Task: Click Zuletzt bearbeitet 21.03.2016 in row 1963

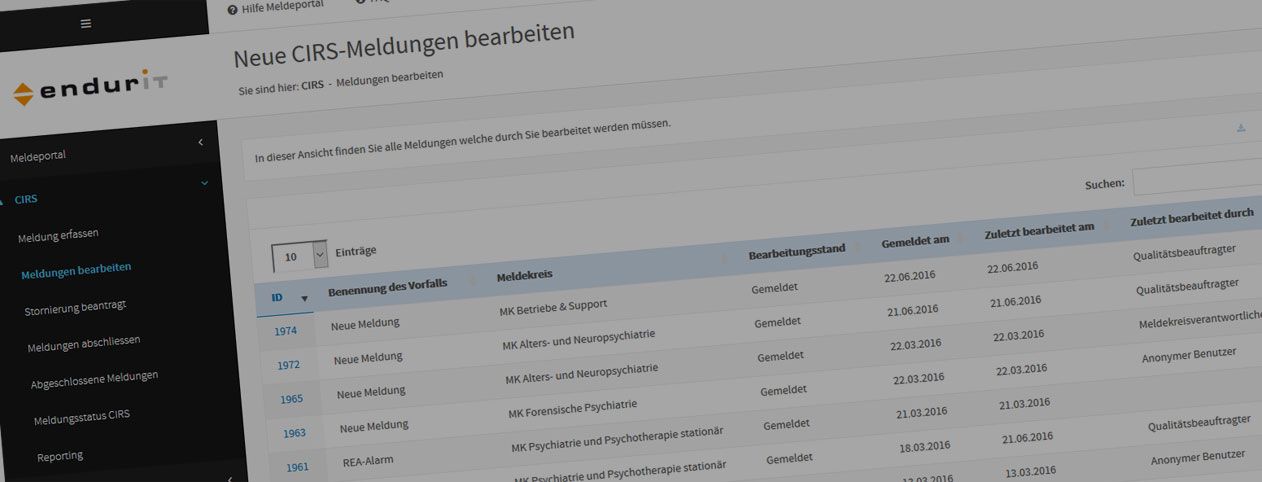Action: pos(1025,405)
